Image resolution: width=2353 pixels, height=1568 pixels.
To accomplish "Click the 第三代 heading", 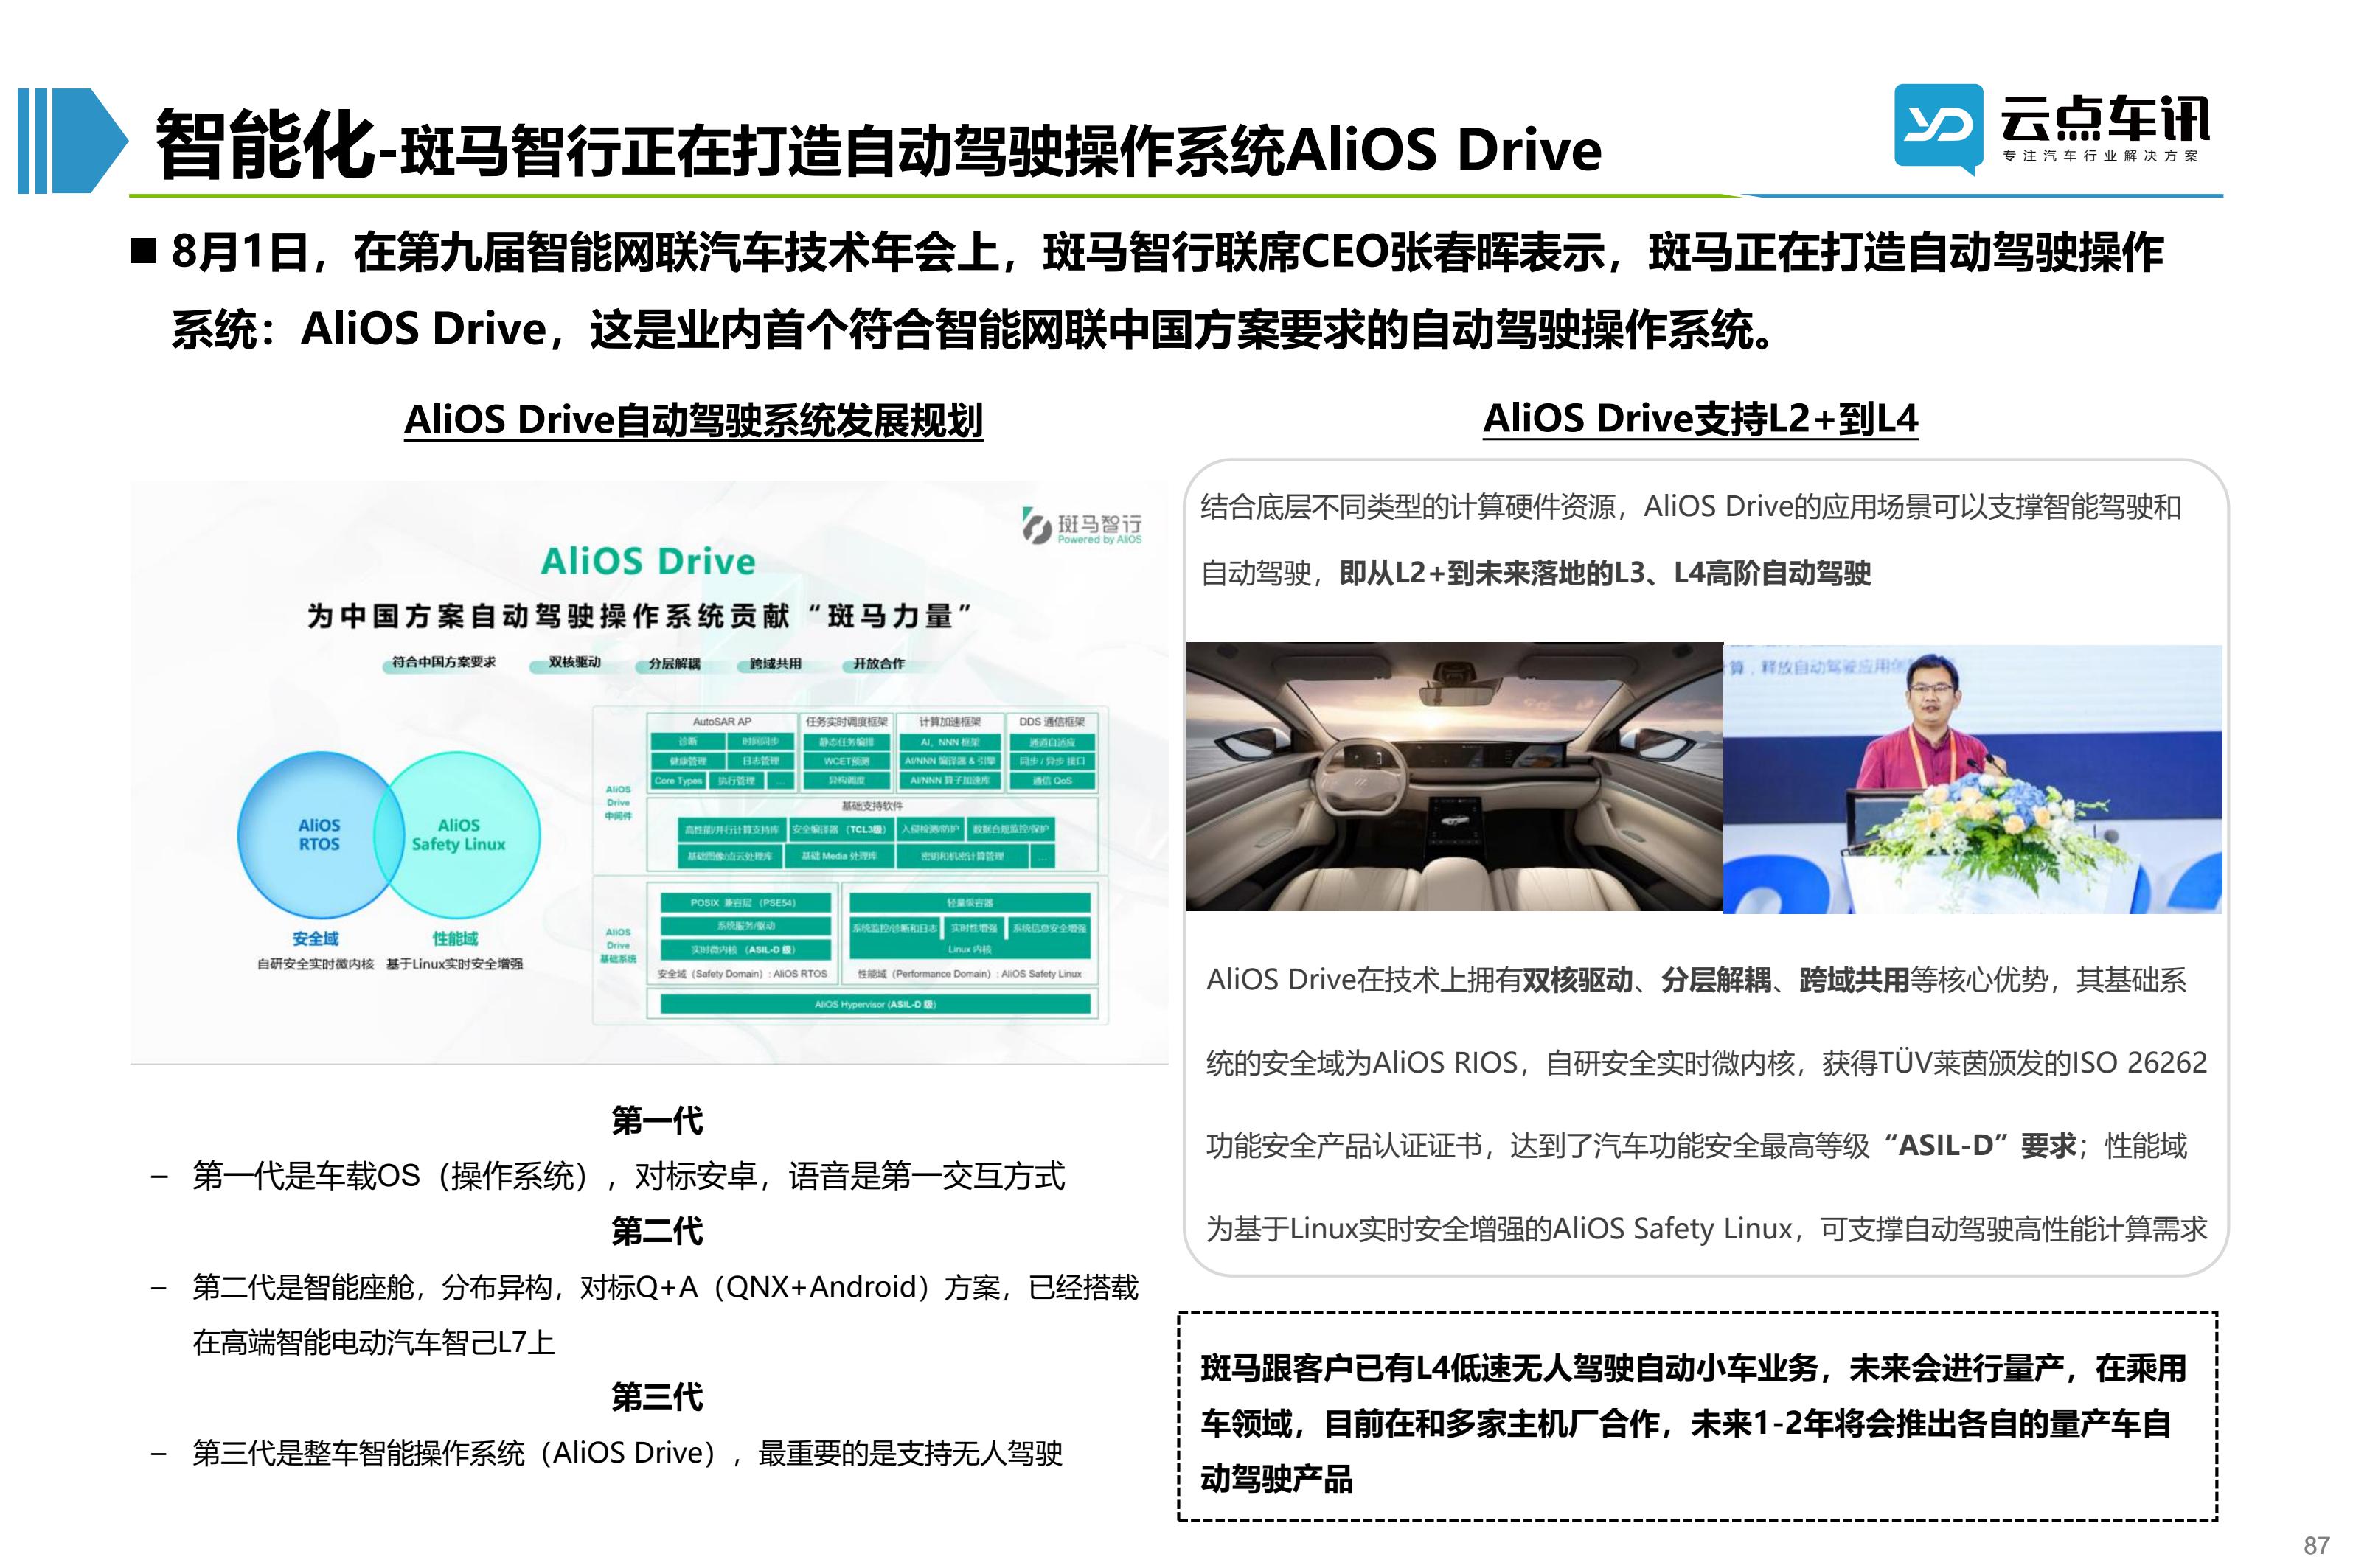I will pos(657,1396).
